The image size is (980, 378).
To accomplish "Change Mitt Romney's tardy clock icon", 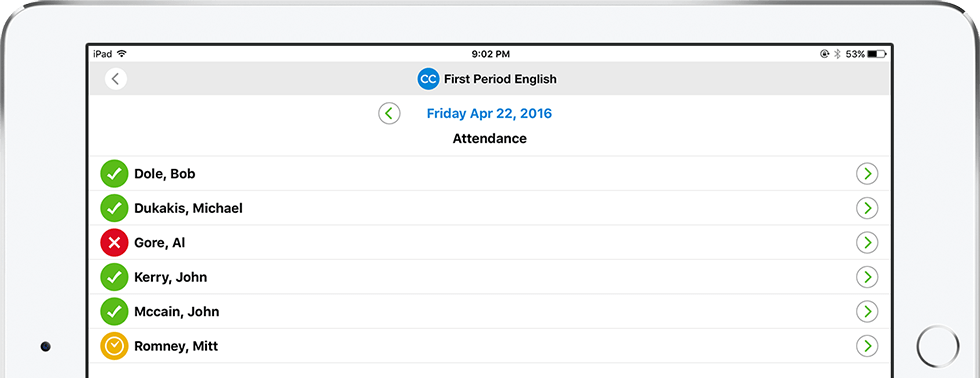I will pos(114,346).
